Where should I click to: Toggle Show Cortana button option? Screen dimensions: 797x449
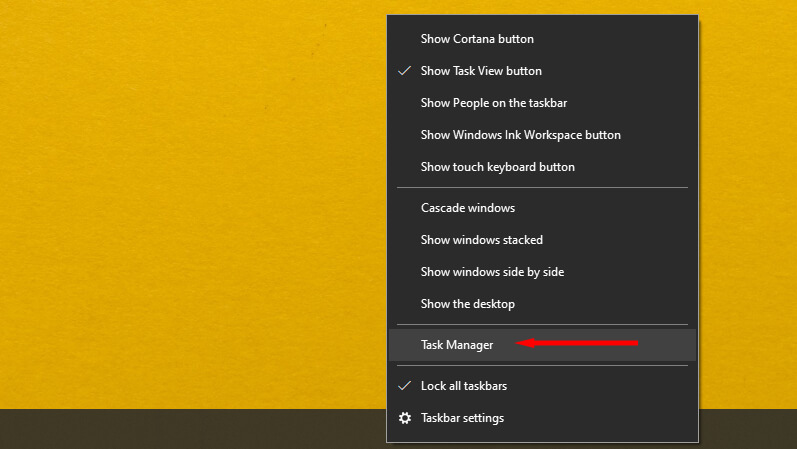click(x=477, y=39)
